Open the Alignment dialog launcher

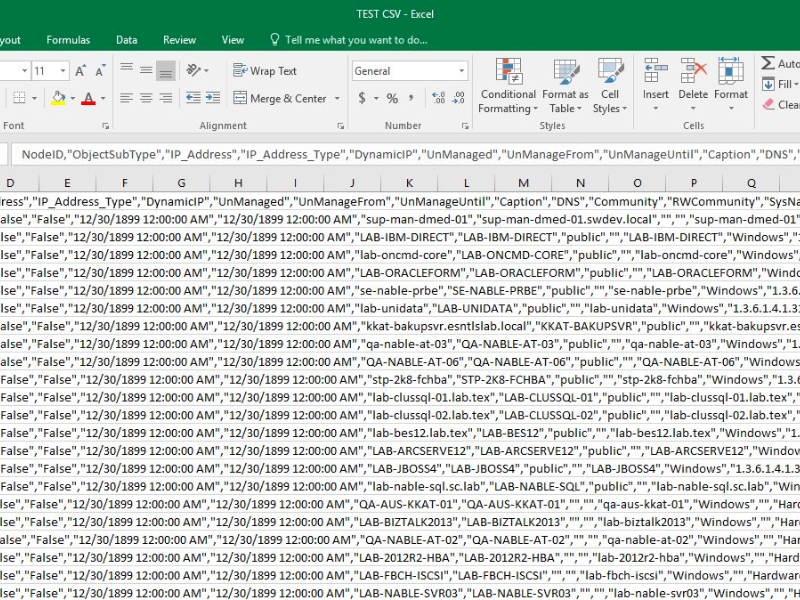pyautogui.click(x=340, y=126)
